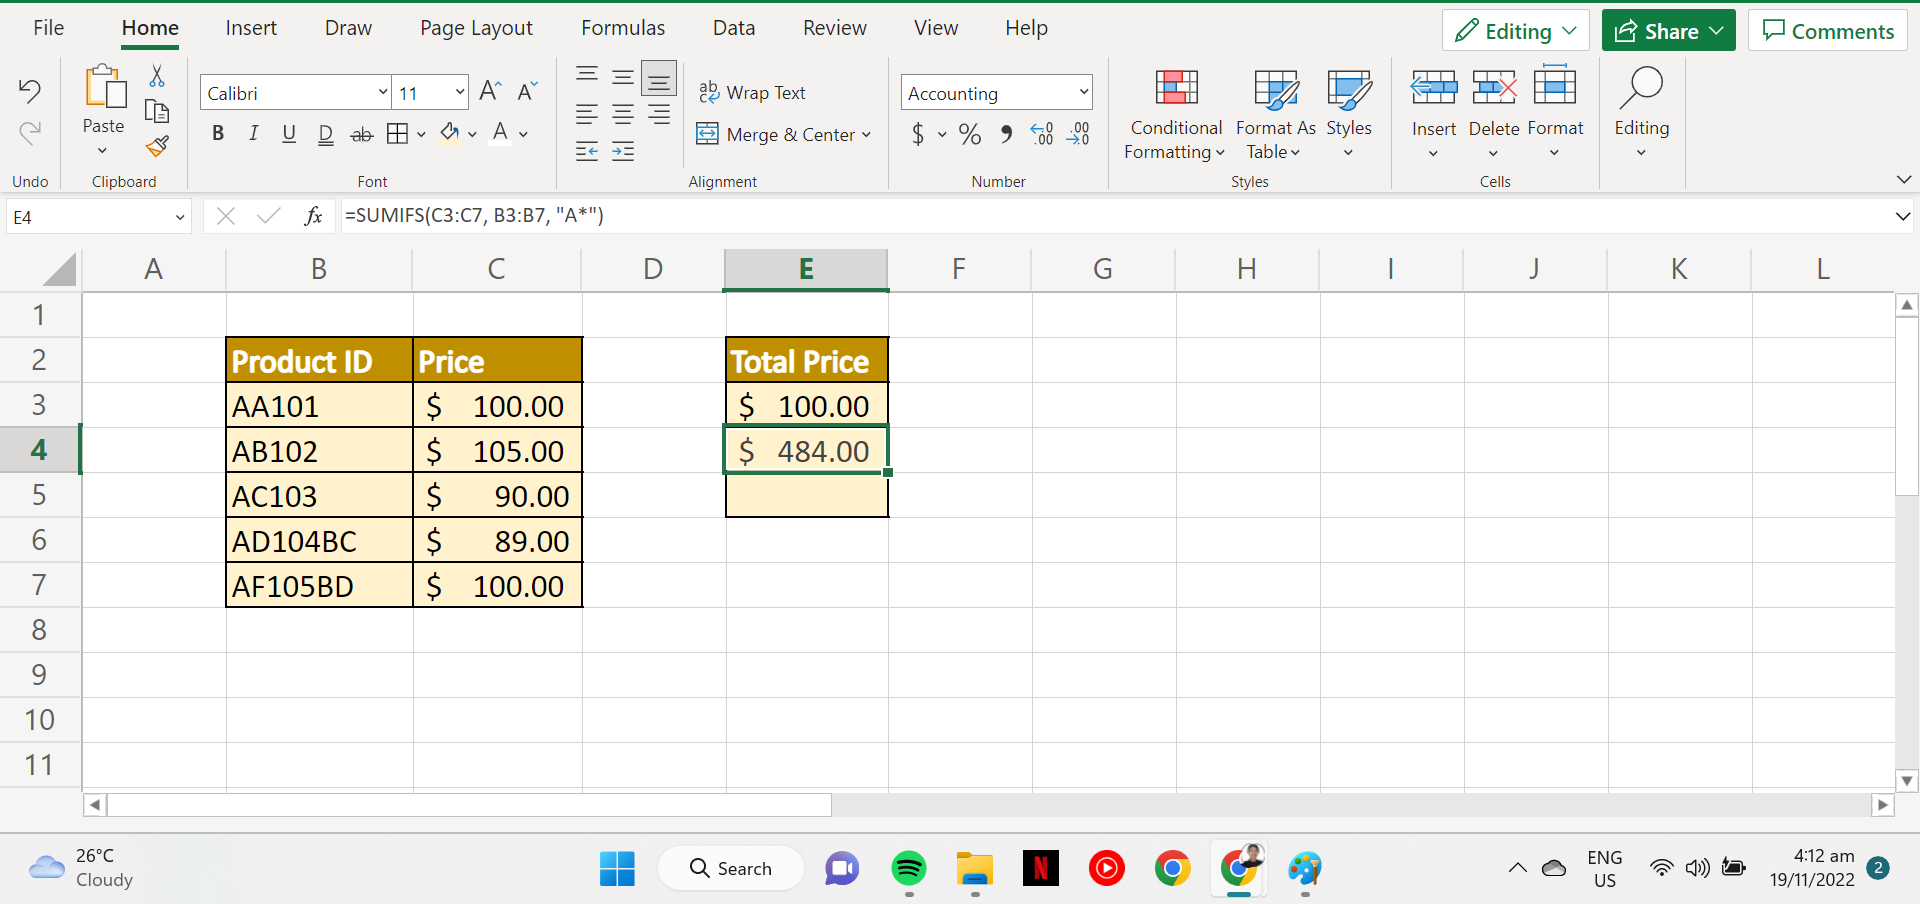
Task: Click the Undo arrow icon
Action: point(30,91)
